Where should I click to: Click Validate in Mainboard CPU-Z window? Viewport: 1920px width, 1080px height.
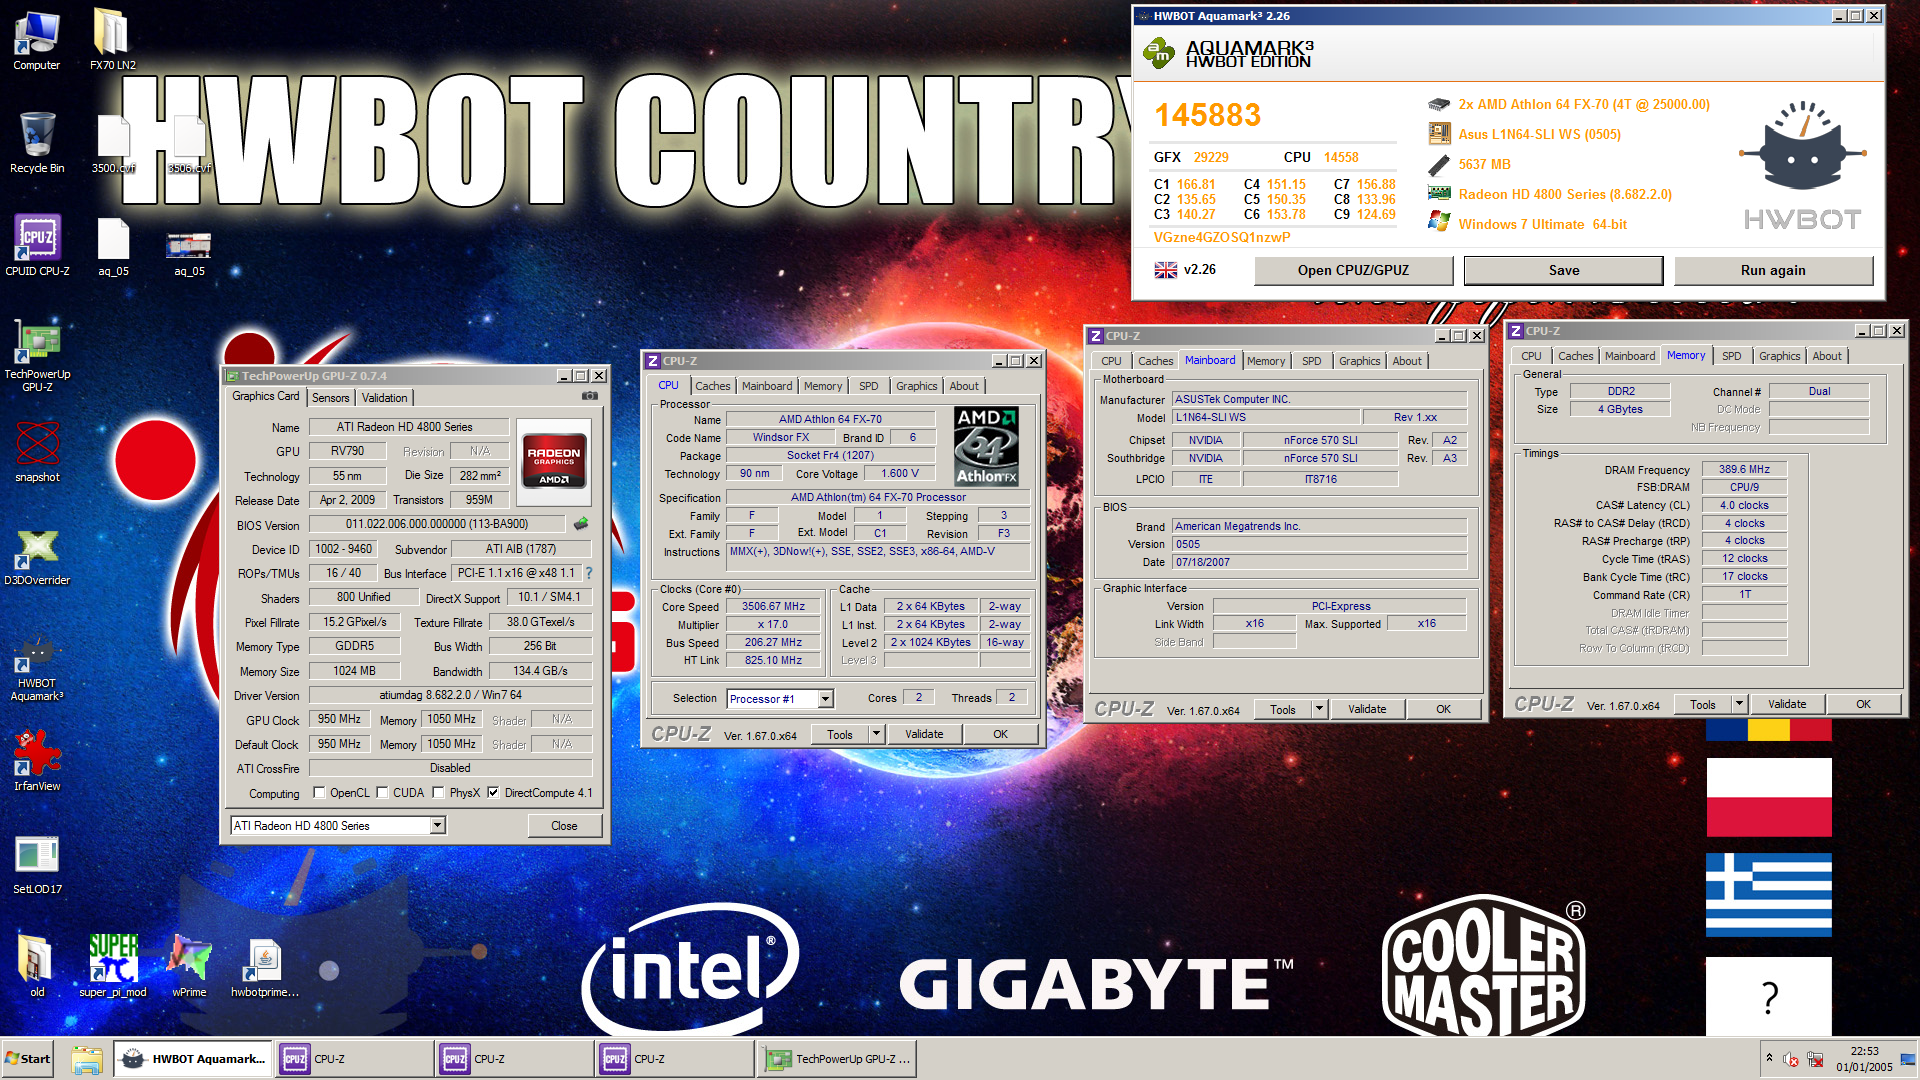(1367, 709)
